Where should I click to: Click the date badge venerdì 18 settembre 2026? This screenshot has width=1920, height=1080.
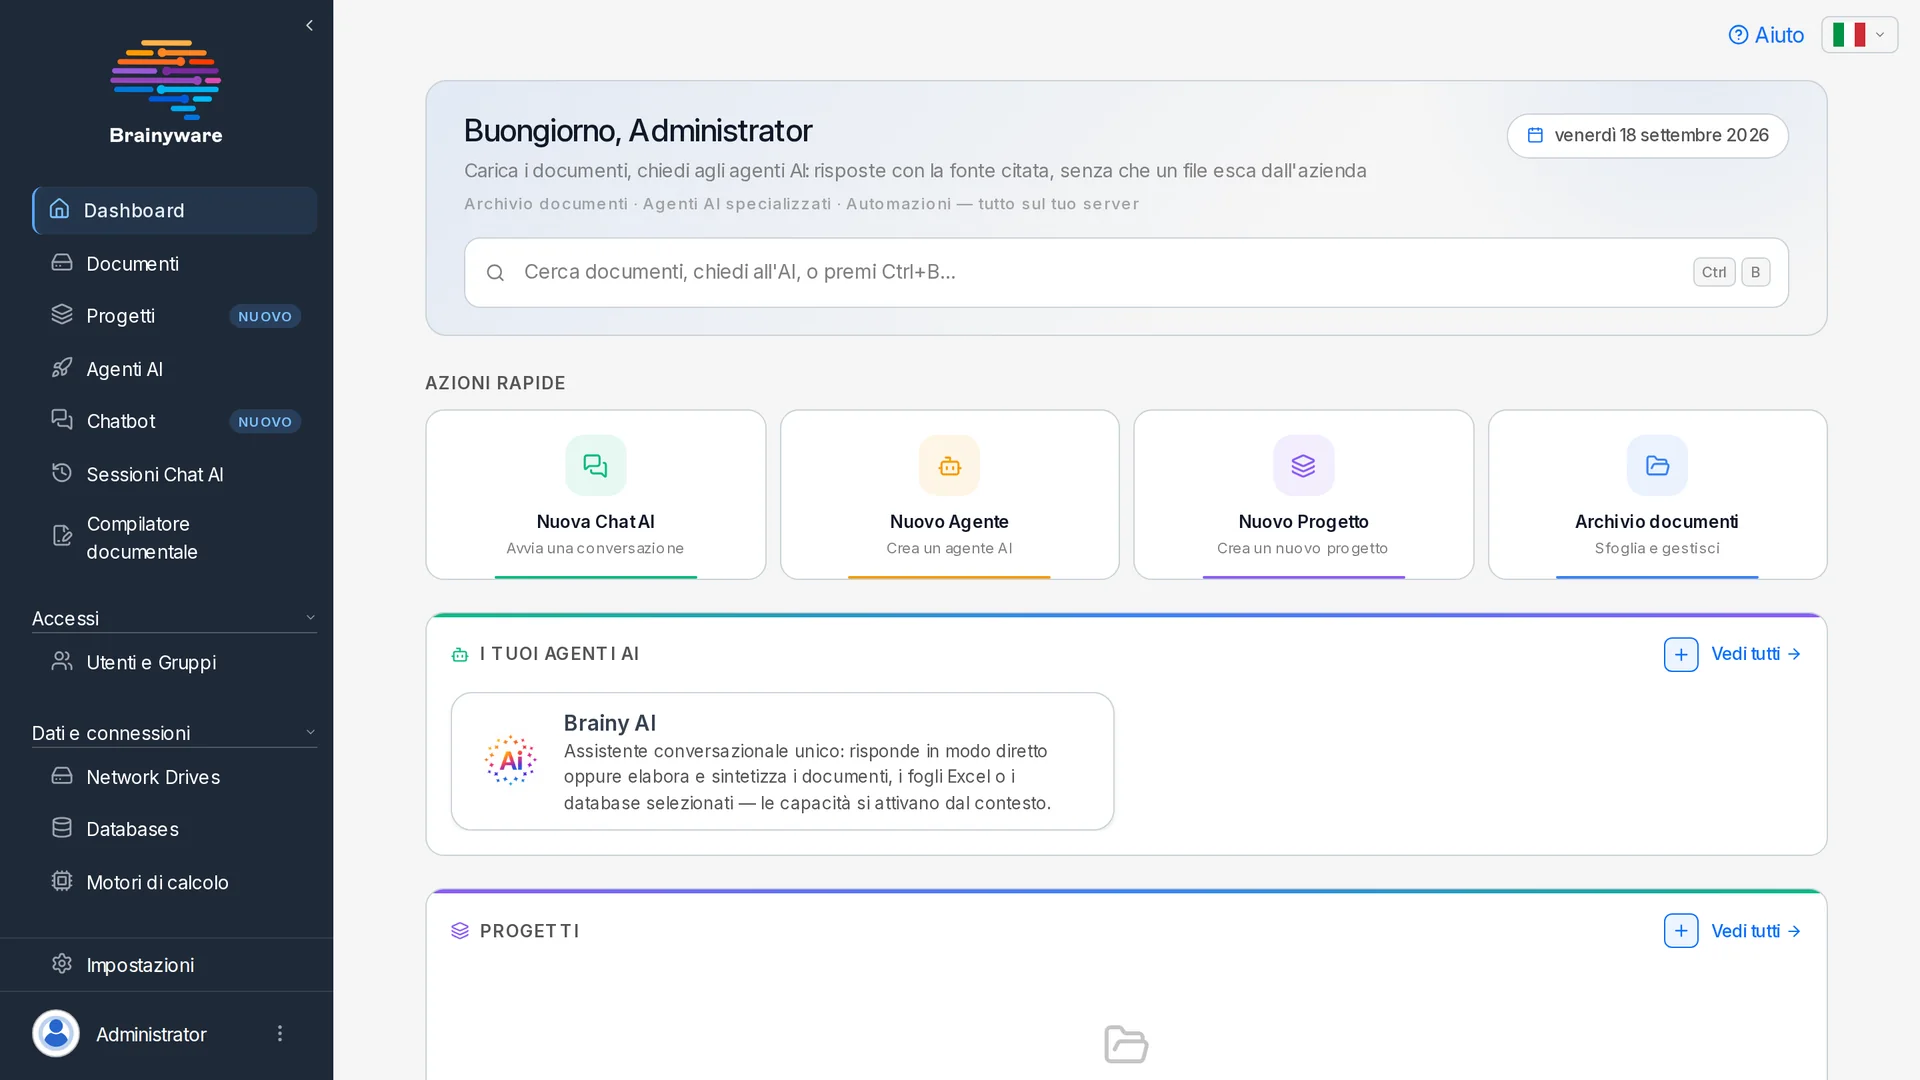1647,135
